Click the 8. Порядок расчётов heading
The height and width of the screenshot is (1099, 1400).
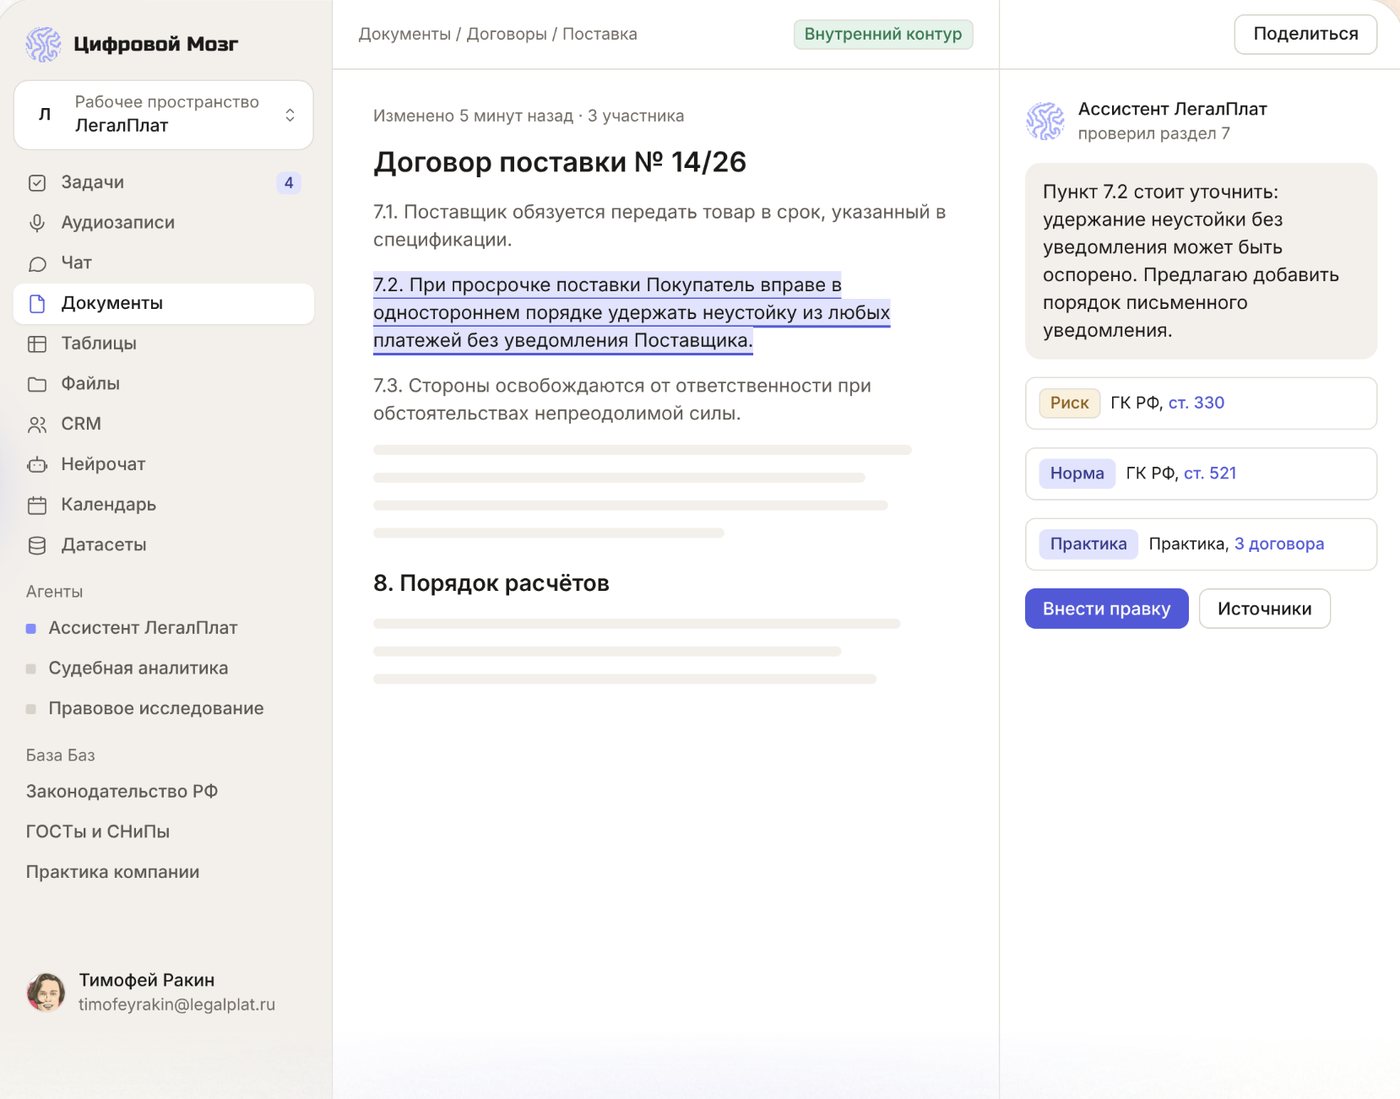coord(491,583)
